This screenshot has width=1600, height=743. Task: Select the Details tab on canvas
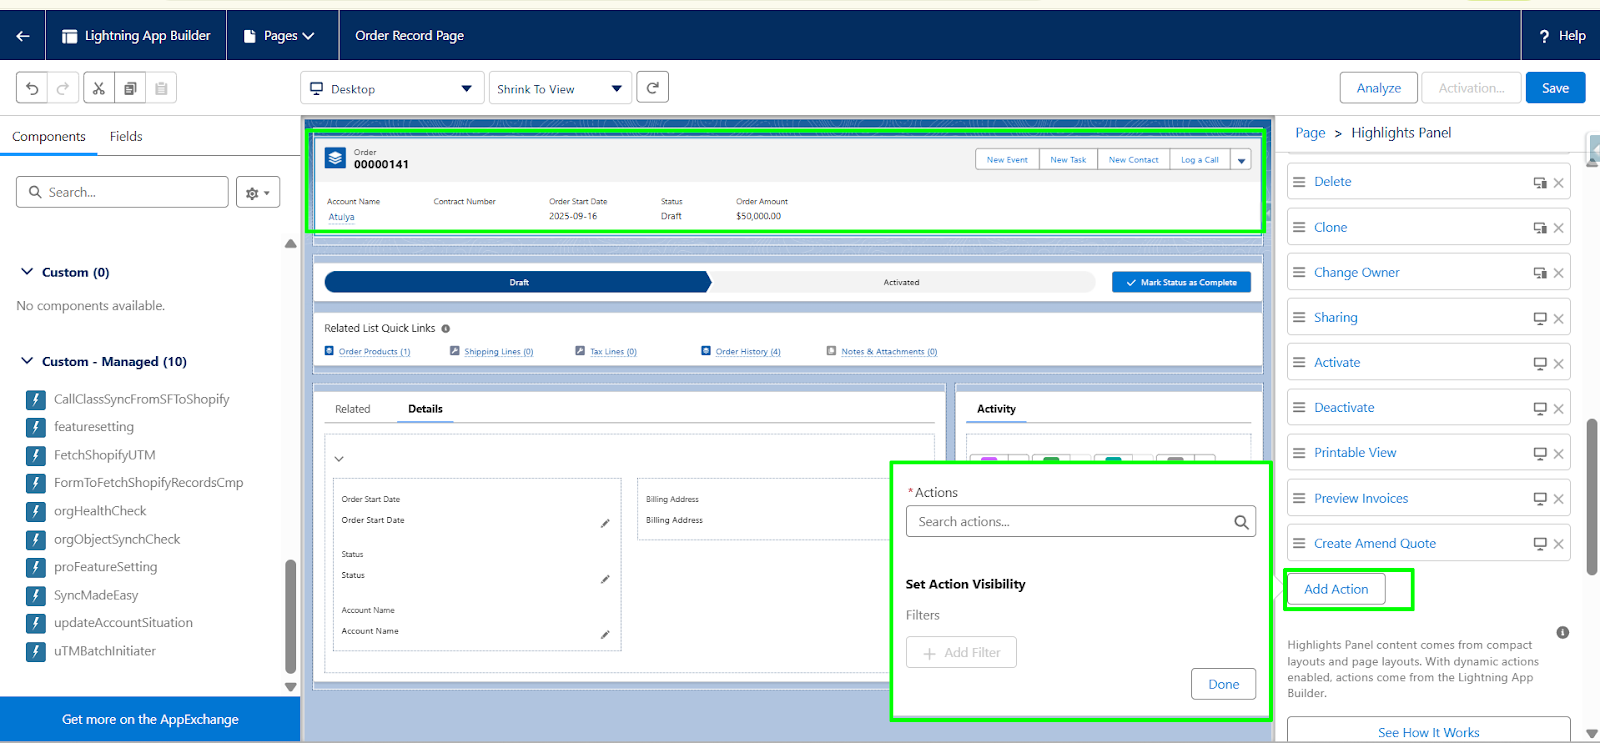(x=425, y=409)
